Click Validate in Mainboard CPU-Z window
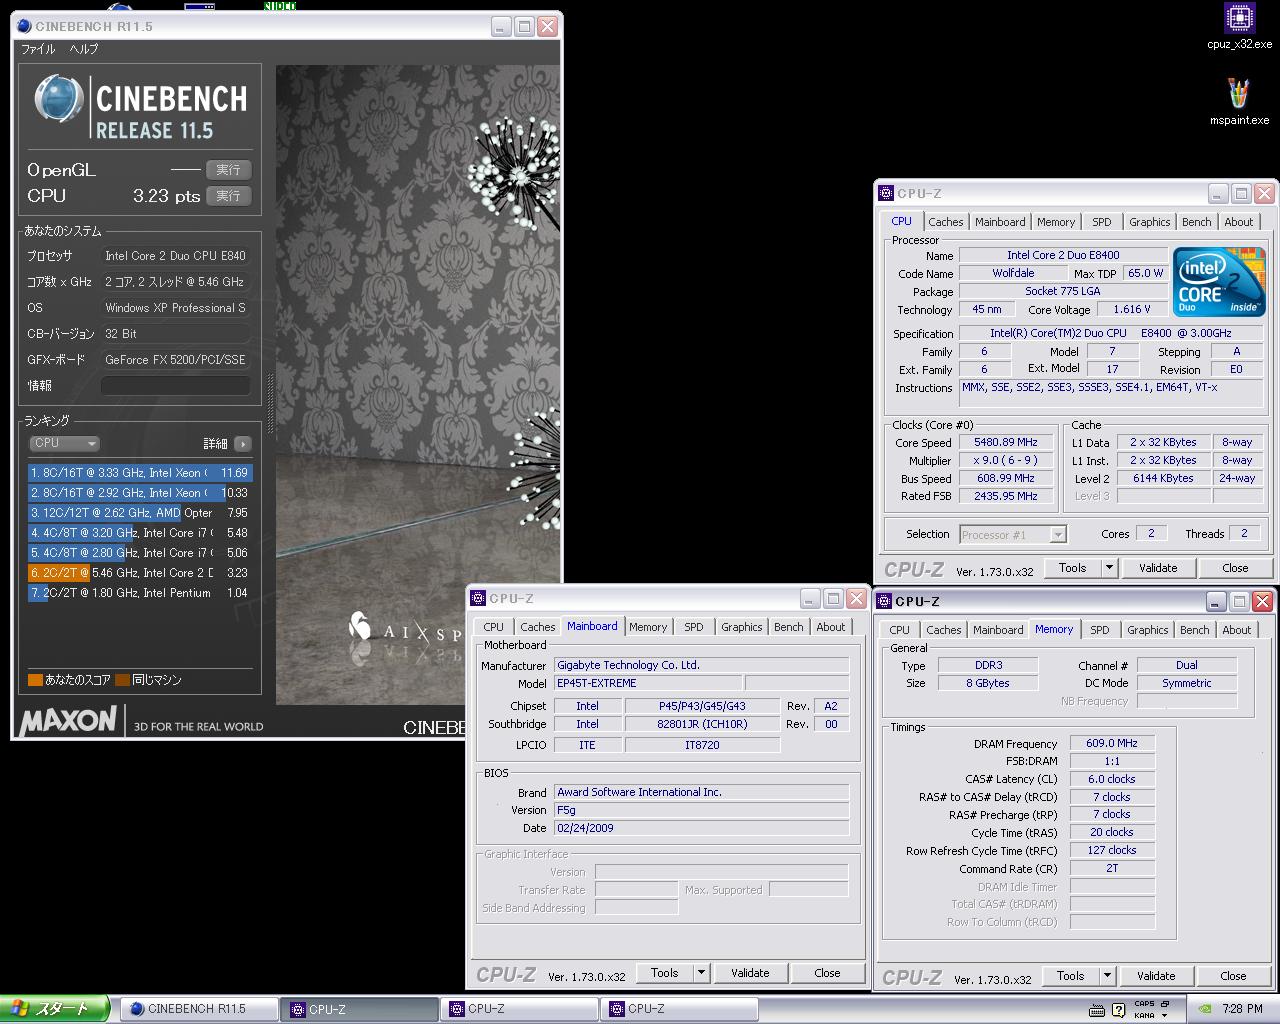Image resolution: width=1280 pixels, height=1024 pixels. (750, 973)
